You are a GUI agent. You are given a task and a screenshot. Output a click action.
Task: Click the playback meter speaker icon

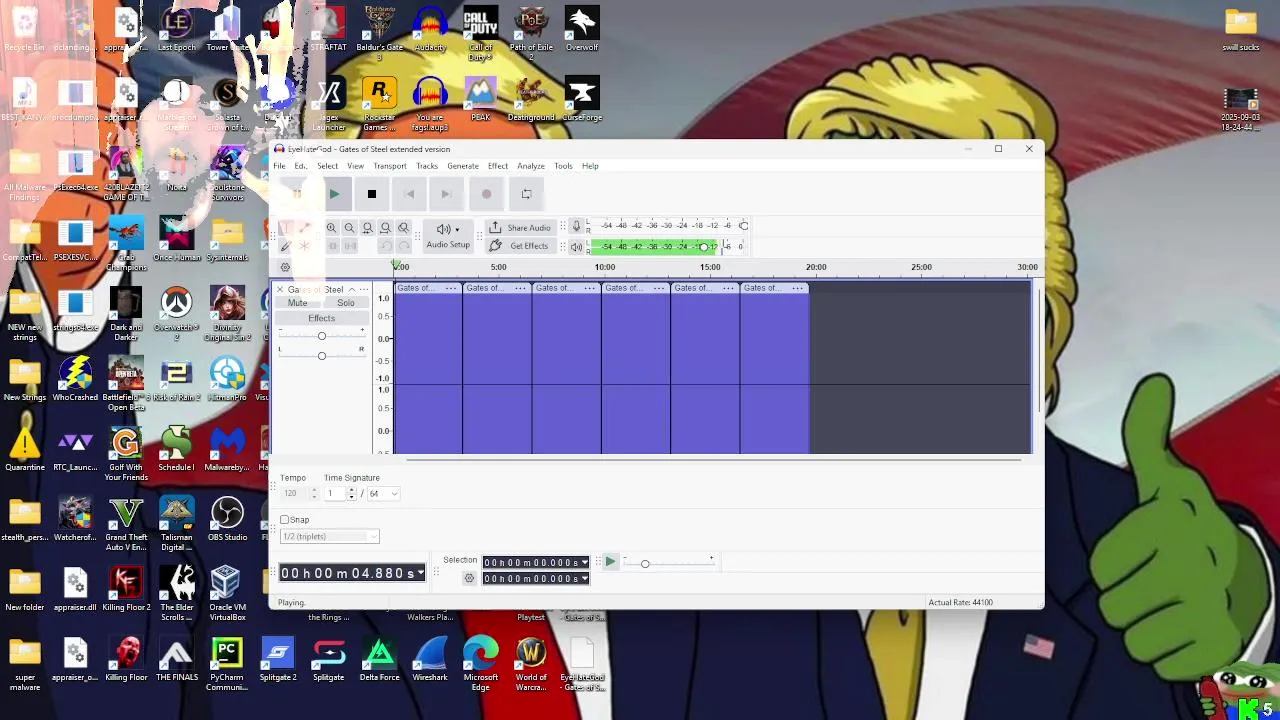tap(576, 247)
